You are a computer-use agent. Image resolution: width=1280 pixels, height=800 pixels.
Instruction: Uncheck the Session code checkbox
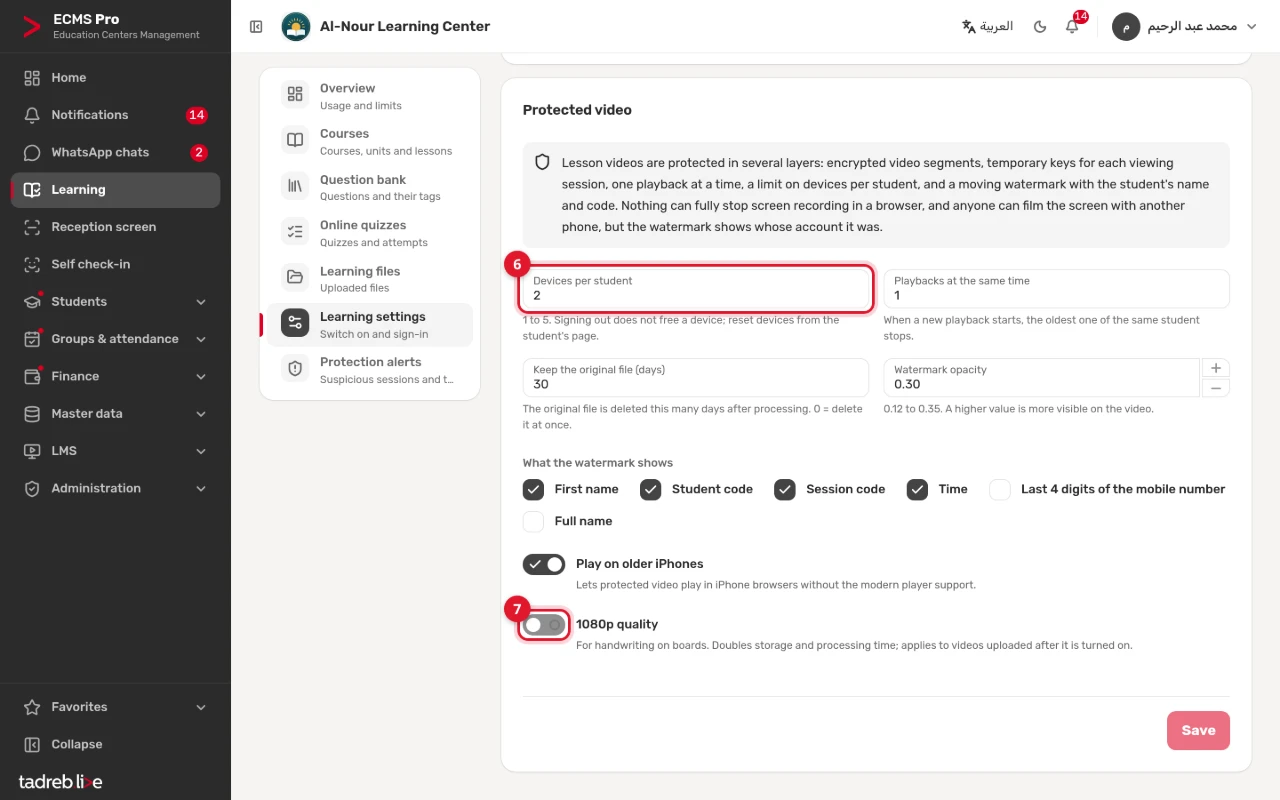pos(785,489)
